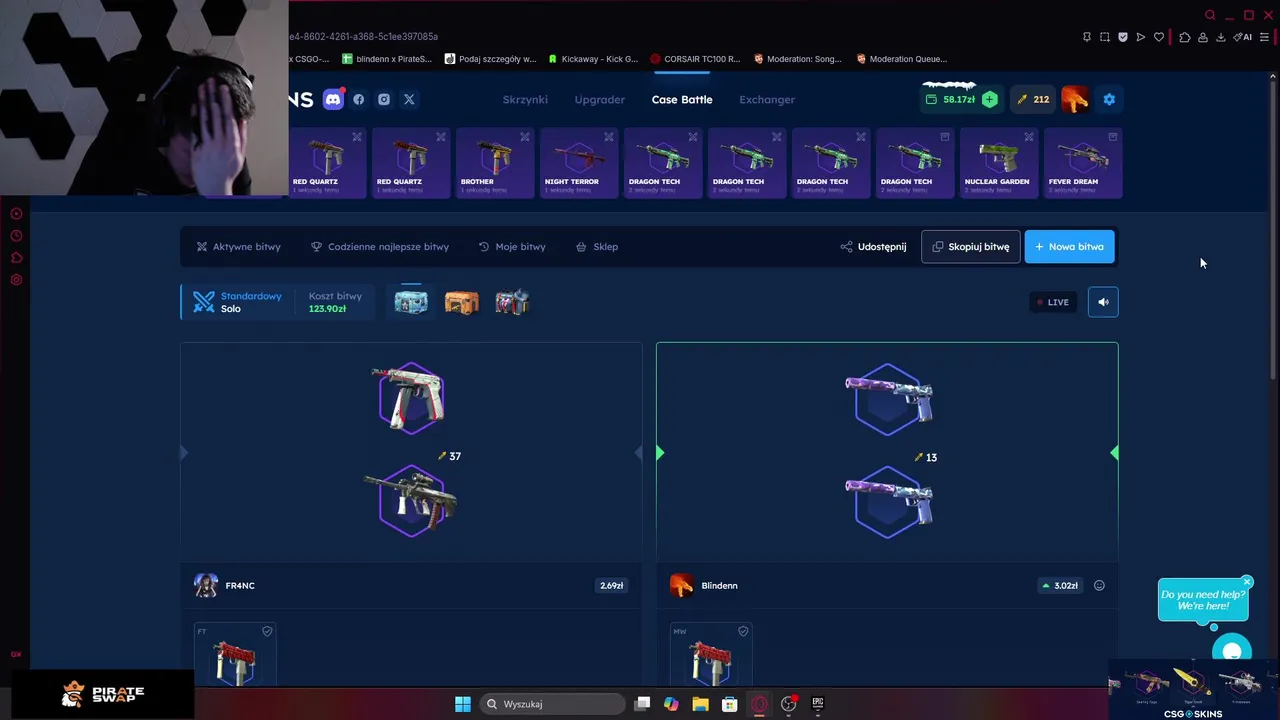Open the Case Battle tab
The width and height of the screenshot is (1280, 720).
pos(682,99)
